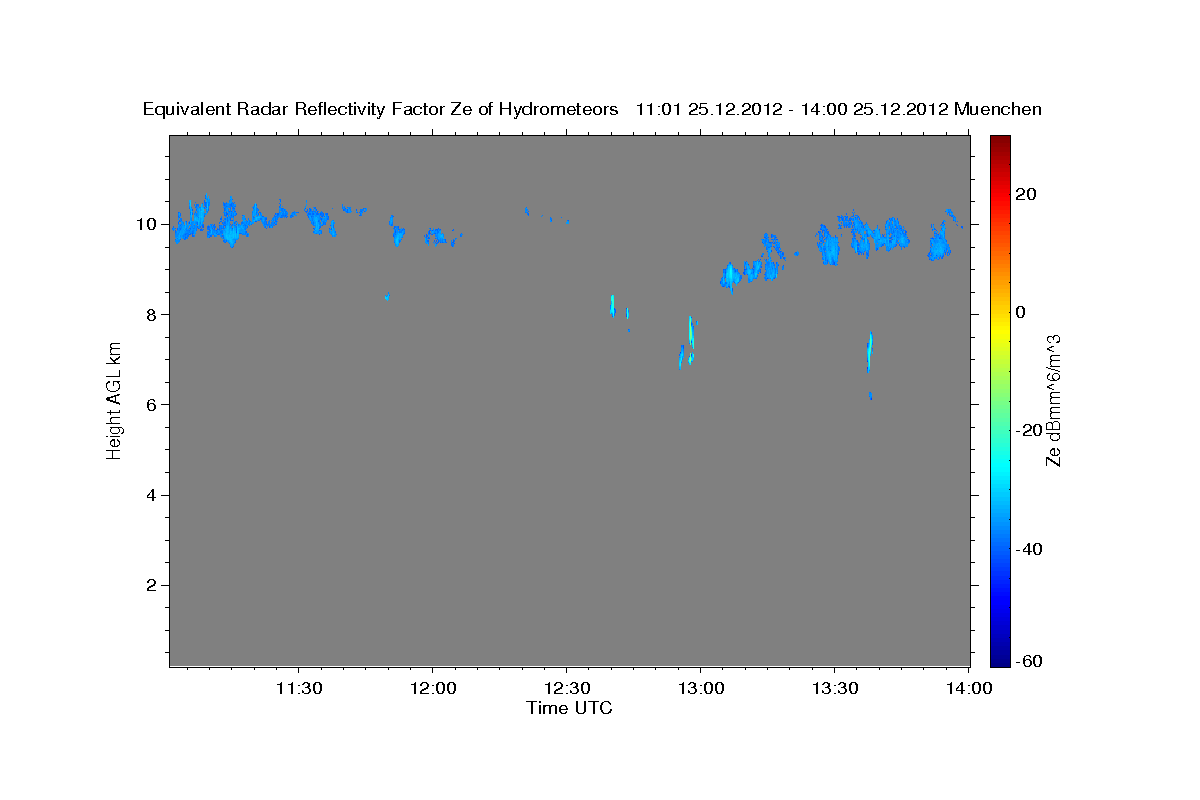Screen dimensions: 1200x800
Task: Click the Ze dBmm^6/m^3 colorbar label
Action: point(1053,401)
